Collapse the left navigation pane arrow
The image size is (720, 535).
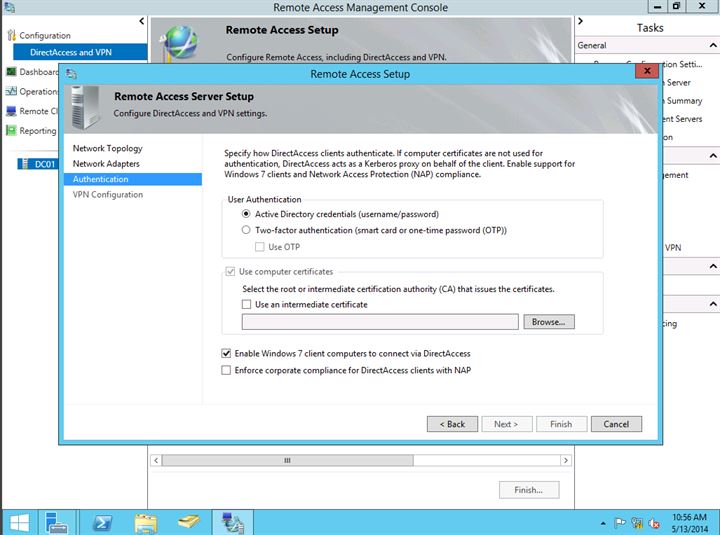click(x=141, y=21)
